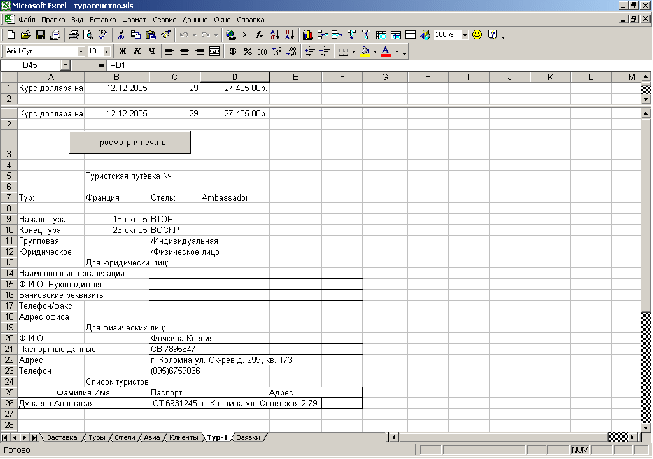
Task: Sort descending with Z-A icon
Action: [x=289, y=35]
